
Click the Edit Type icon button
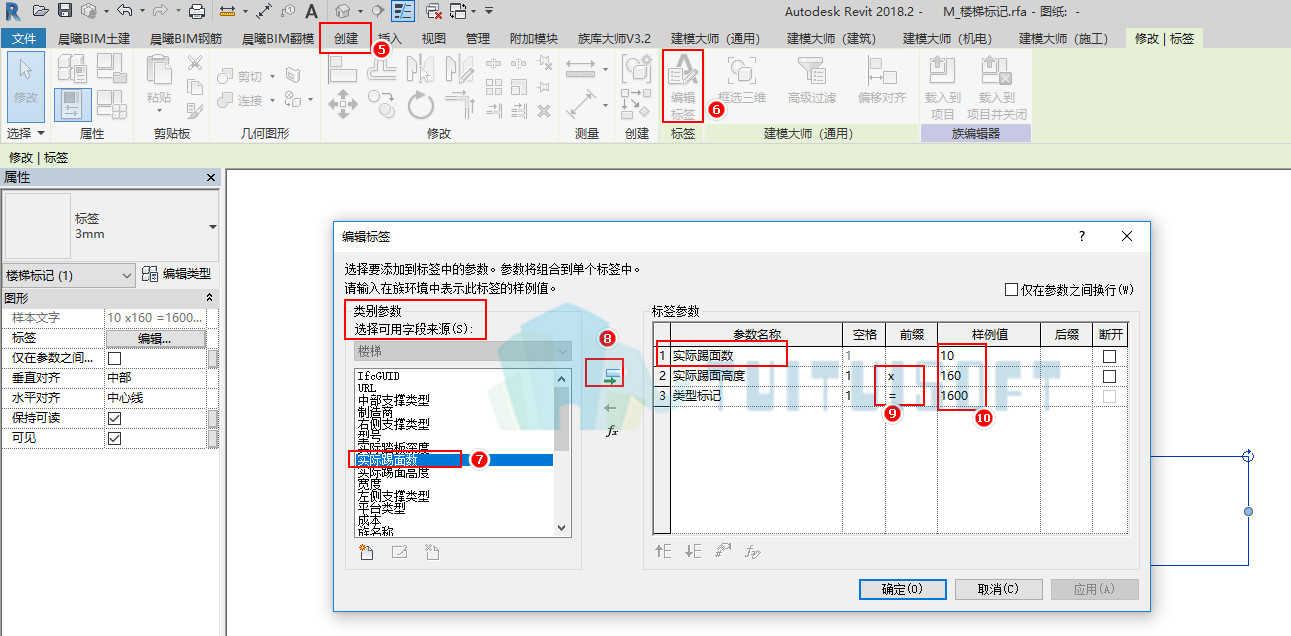tap(176, 274)
